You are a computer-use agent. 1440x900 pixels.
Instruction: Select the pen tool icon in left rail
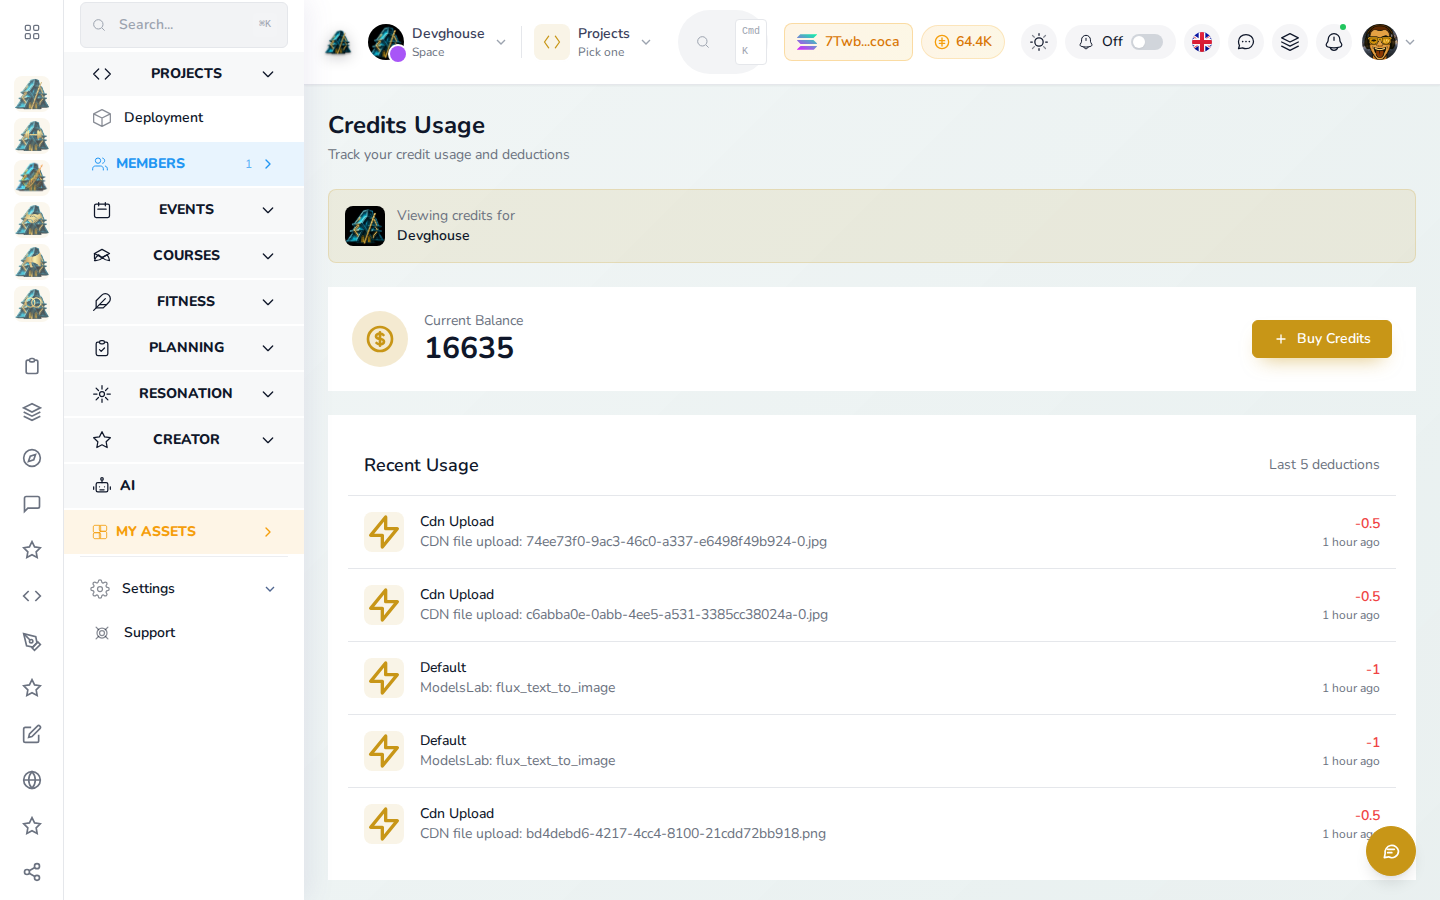coord(32,642)
